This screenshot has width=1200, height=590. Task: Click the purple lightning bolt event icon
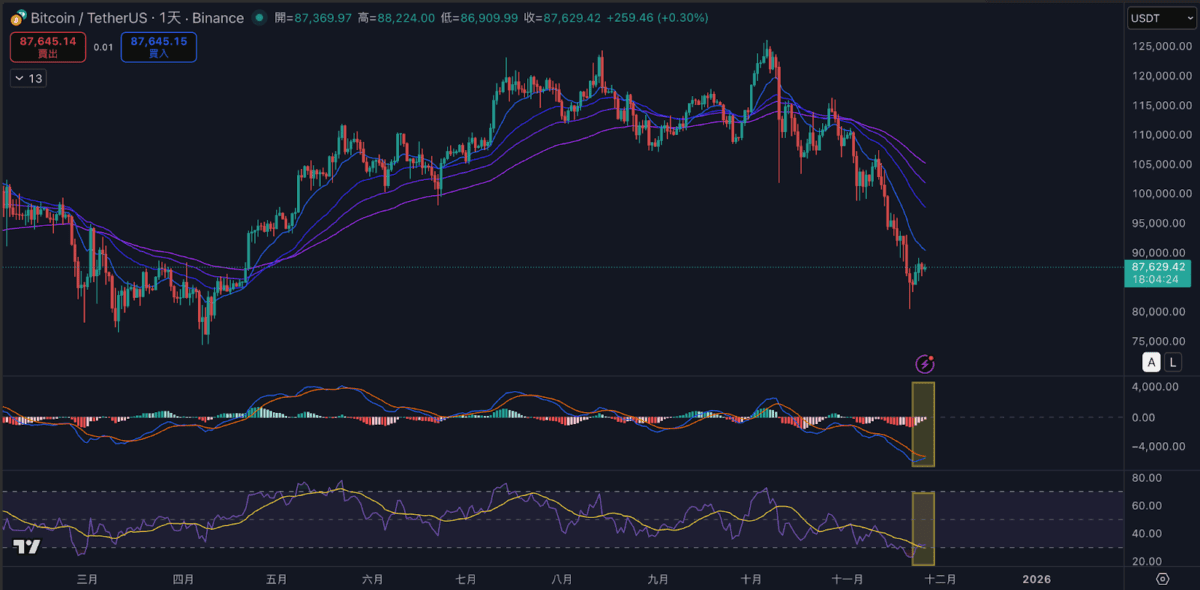pyautogui.click(x=926, y=363)
